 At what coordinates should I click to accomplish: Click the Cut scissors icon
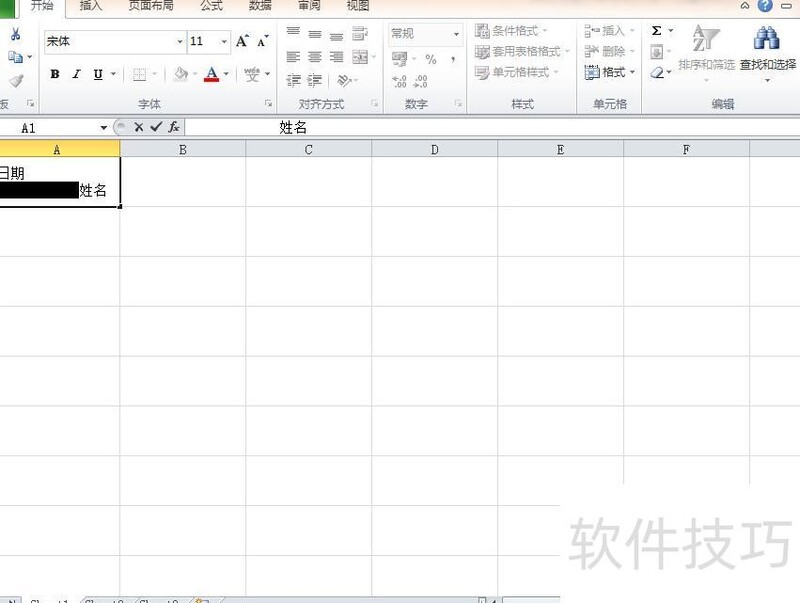(15, 34)
